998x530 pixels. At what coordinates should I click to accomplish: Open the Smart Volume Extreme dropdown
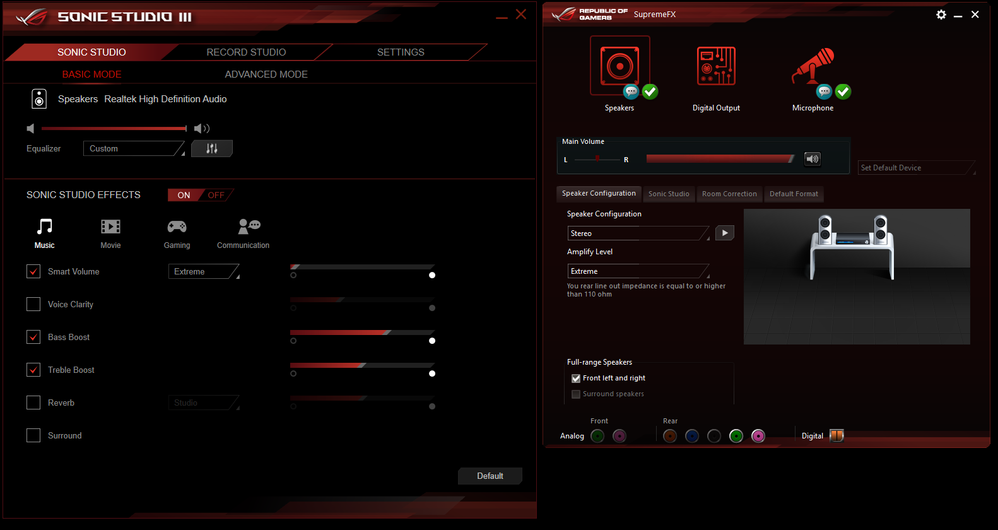pos(204,272)
